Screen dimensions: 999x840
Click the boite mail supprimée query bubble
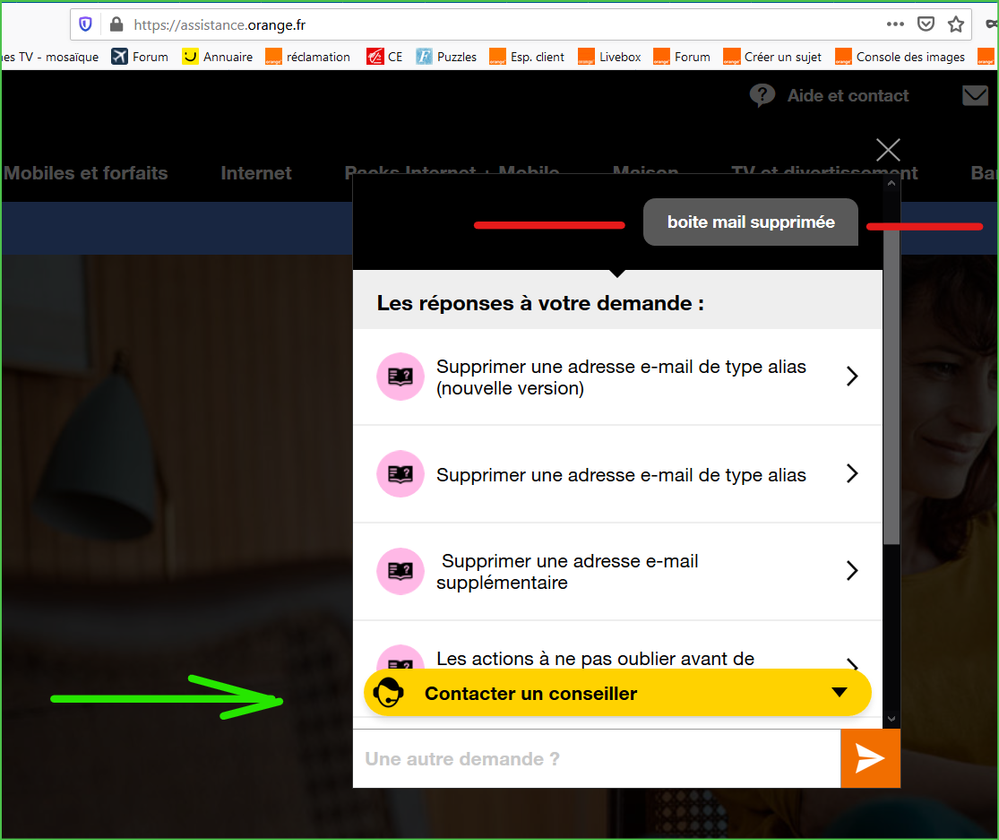pos(751,222)
